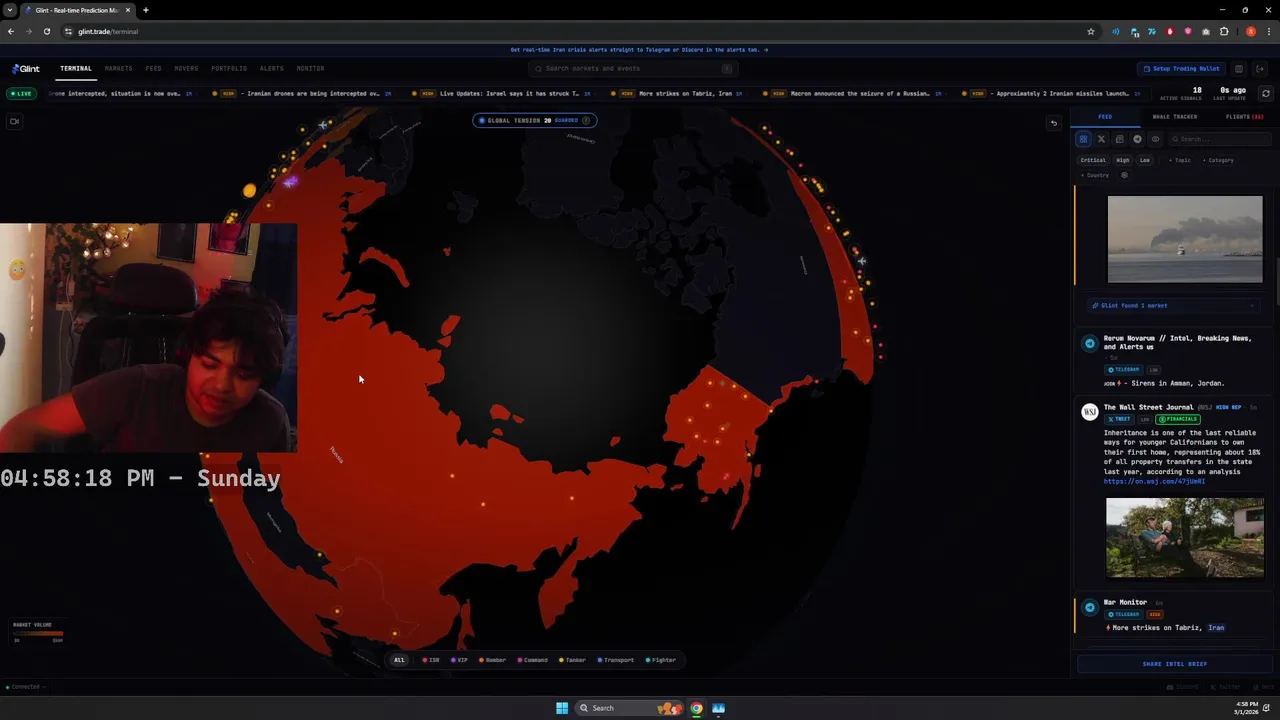This screenshot has height=720, width=1280.
Task: Click the Market Volume legend bar
Action: coord(38,633)
